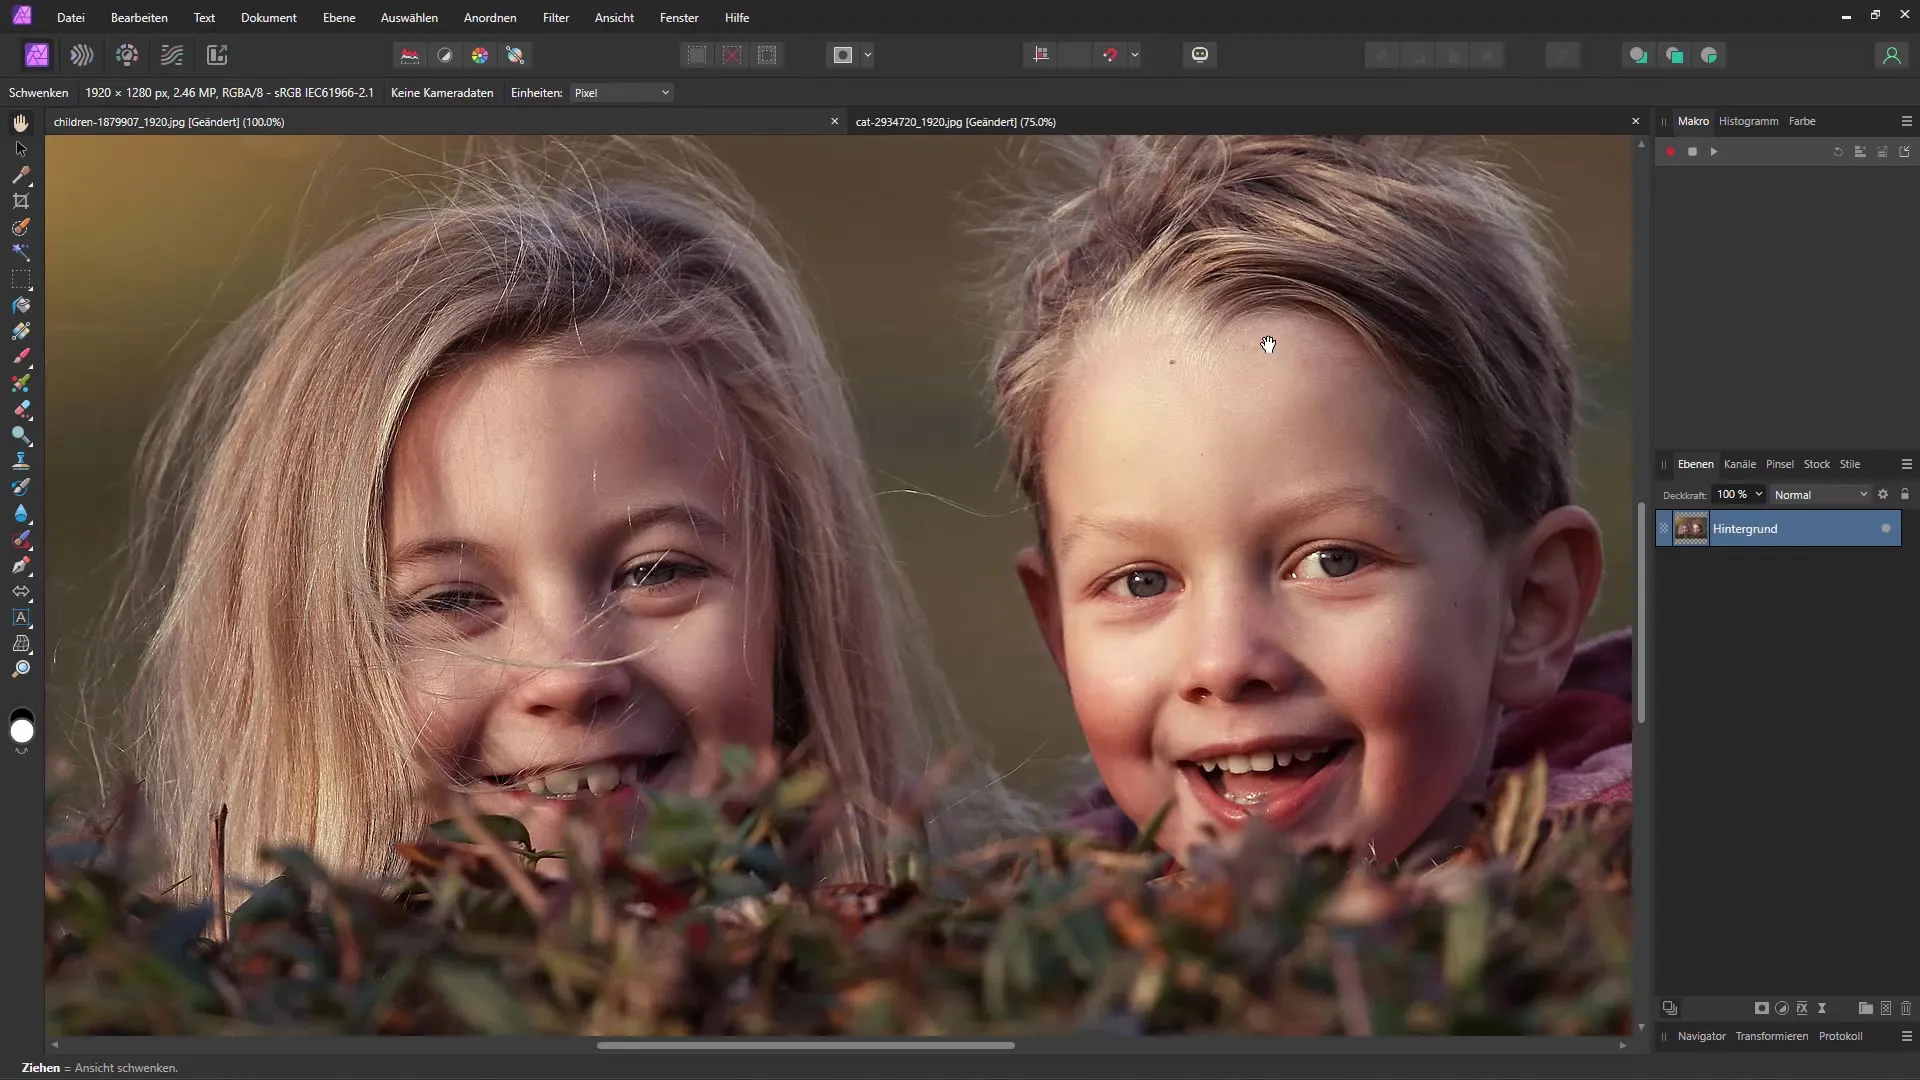Add adjustment layer icon in Ebenen
Viewport: 1920px width, 1080px height.
[x=1782, y=1008]
